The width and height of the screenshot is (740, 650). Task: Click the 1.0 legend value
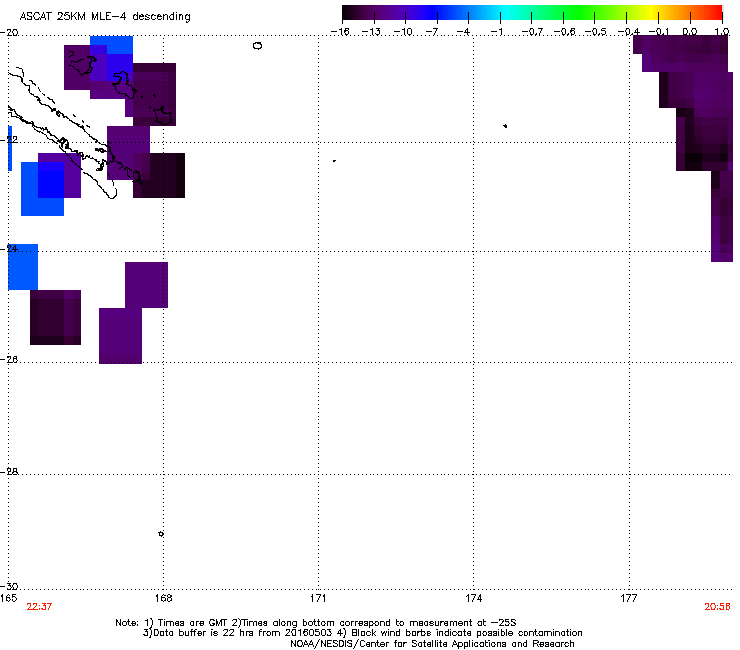(x=722, y=32)
